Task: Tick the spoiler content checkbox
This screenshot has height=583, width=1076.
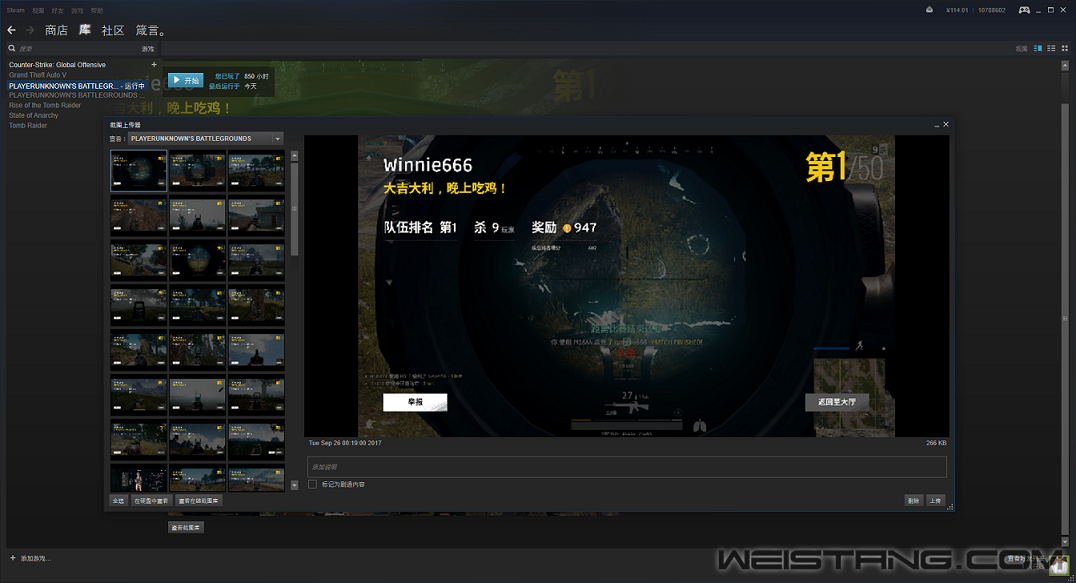Action: [x=312, y=484]
